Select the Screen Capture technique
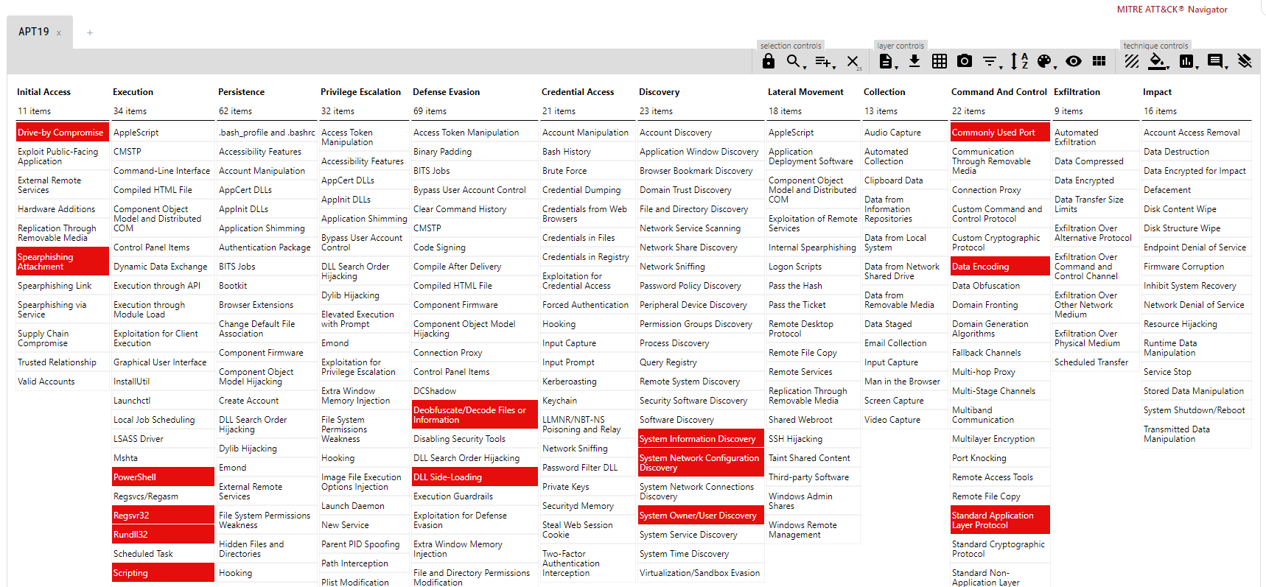1266x587 pixels. [904, 401]
